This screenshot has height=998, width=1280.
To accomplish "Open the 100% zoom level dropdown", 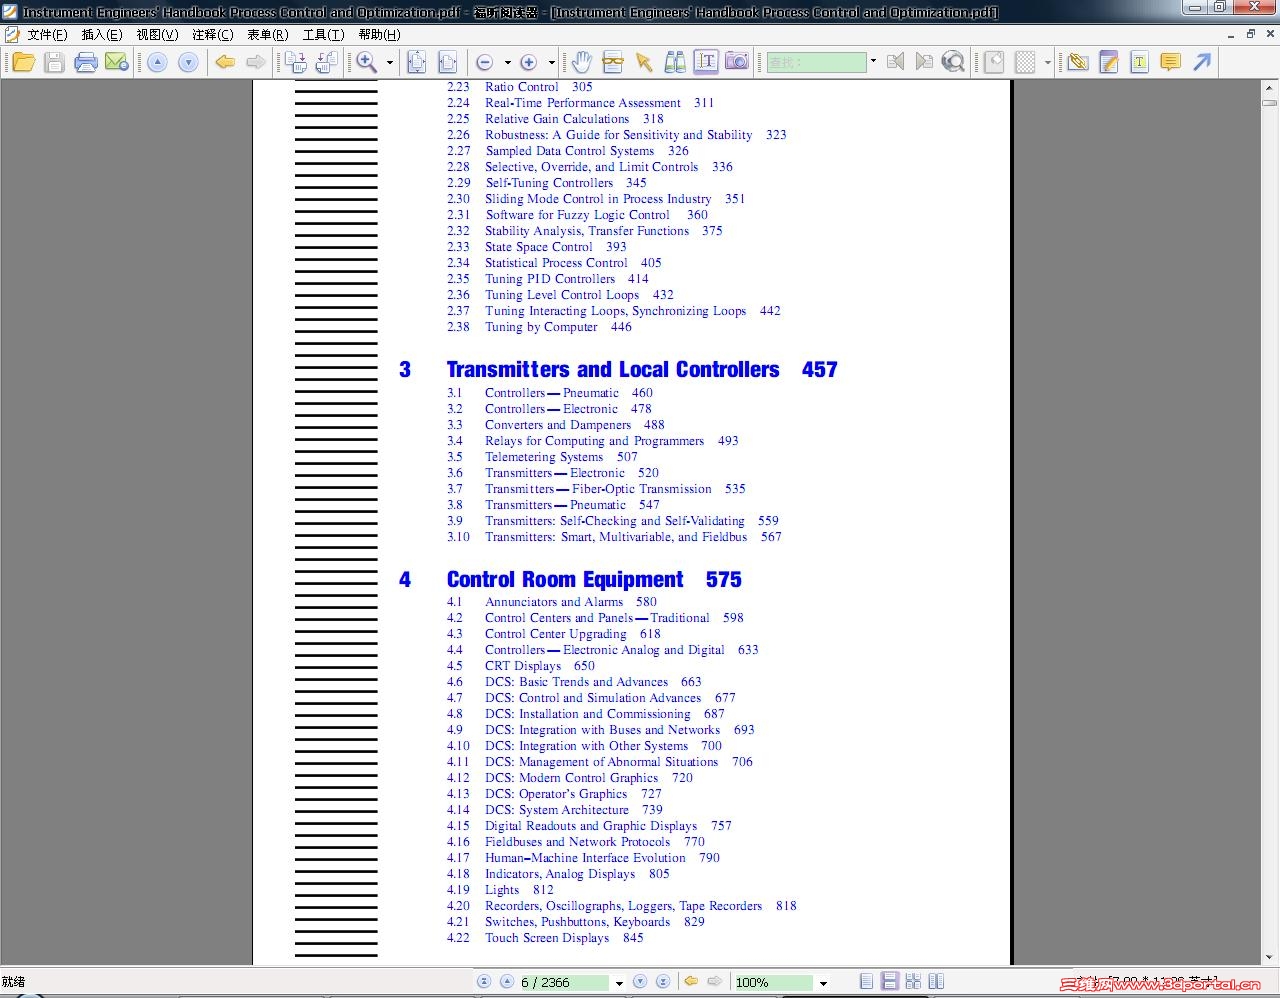I will [x=823, y=983].
